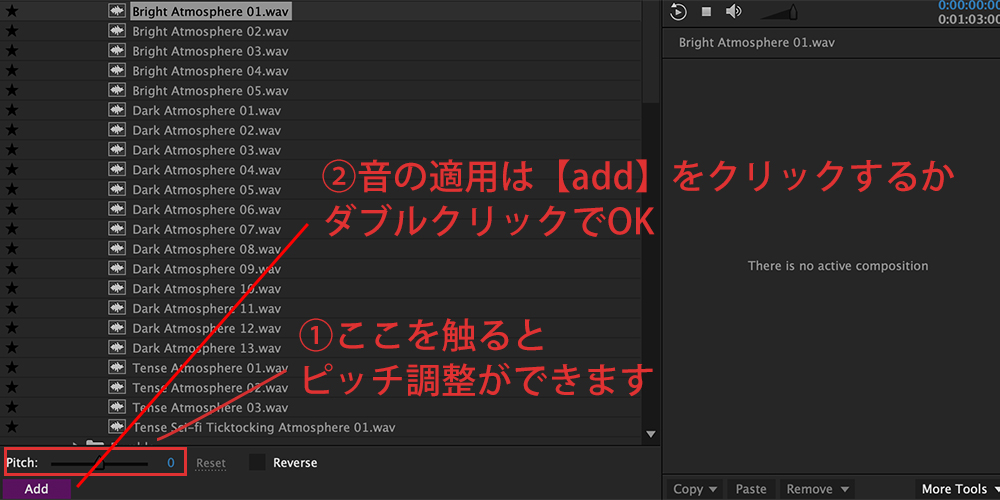1000x500 pixels.
Task: Click waveform icon of Dark Atmosphere 08.wav
Action: point(117,248)
